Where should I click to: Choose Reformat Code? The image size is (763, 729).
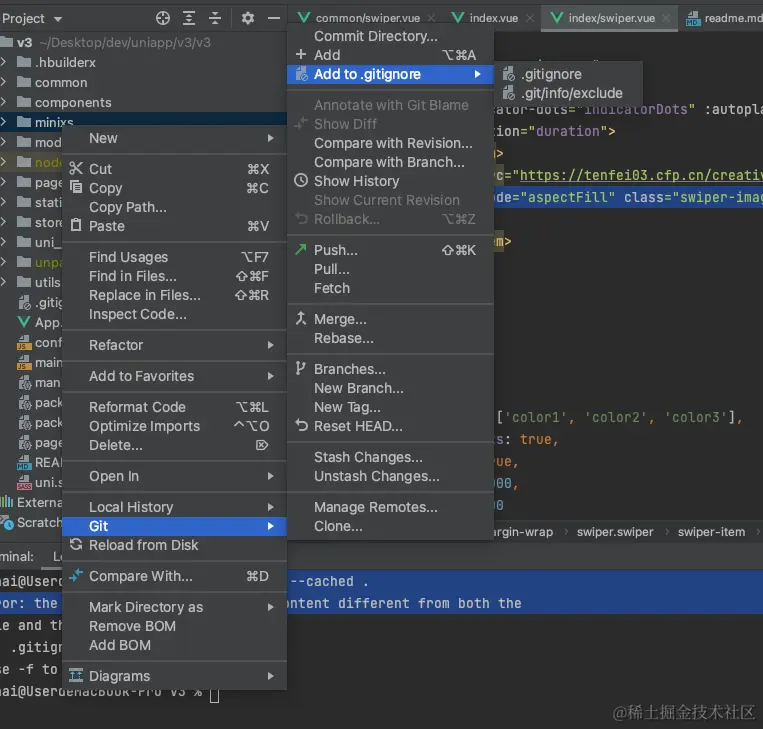pyautogui.click(x=174, y=407)
